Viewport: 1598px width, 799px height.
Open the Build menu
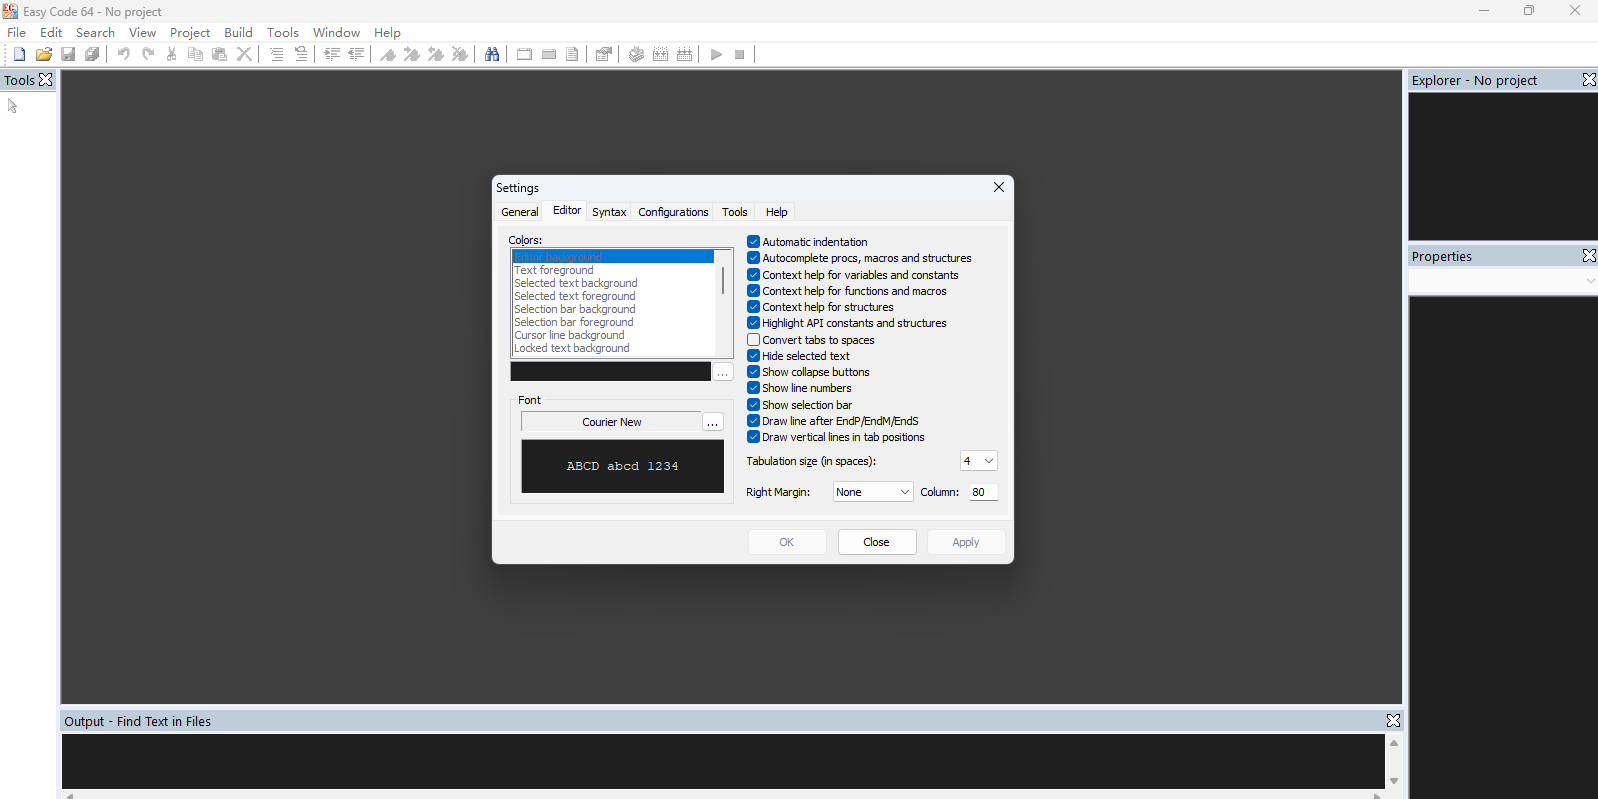point(238,33)
